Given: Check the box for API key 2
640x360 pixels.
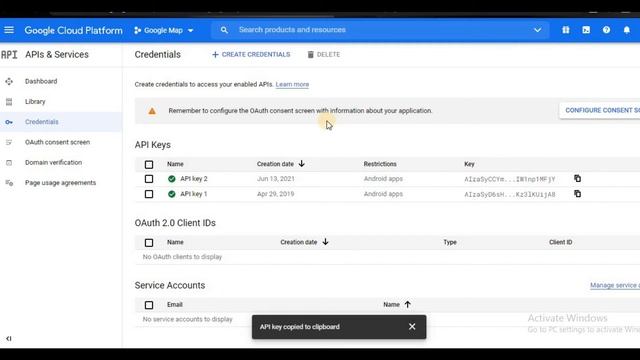Looking at the screenshot, I should [149, 179].
